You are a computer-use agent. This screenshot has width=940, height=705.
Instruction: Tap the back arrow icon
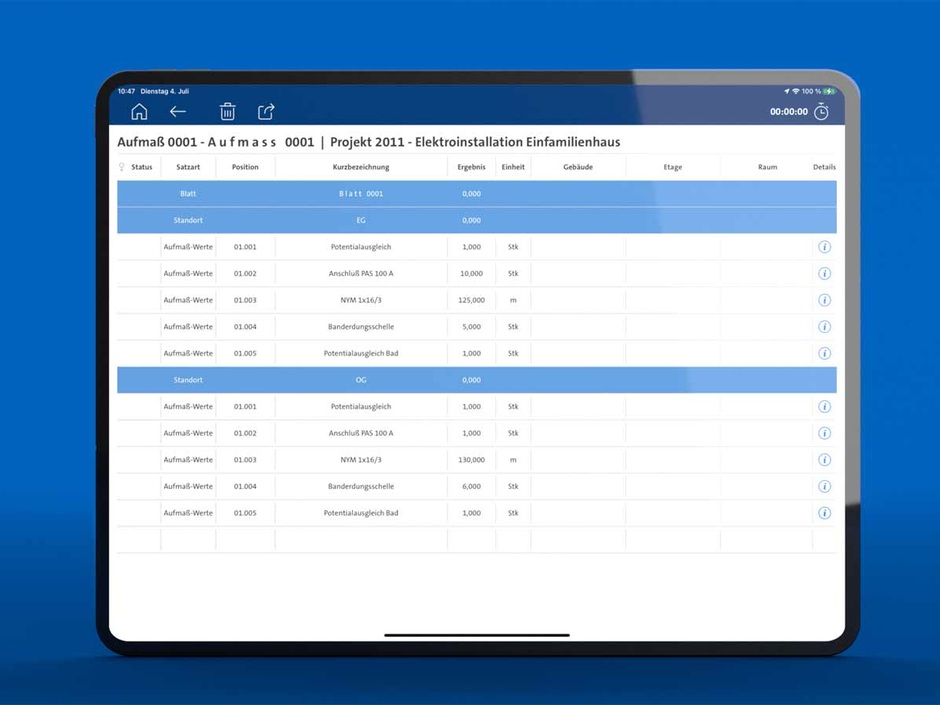(178, 112)
